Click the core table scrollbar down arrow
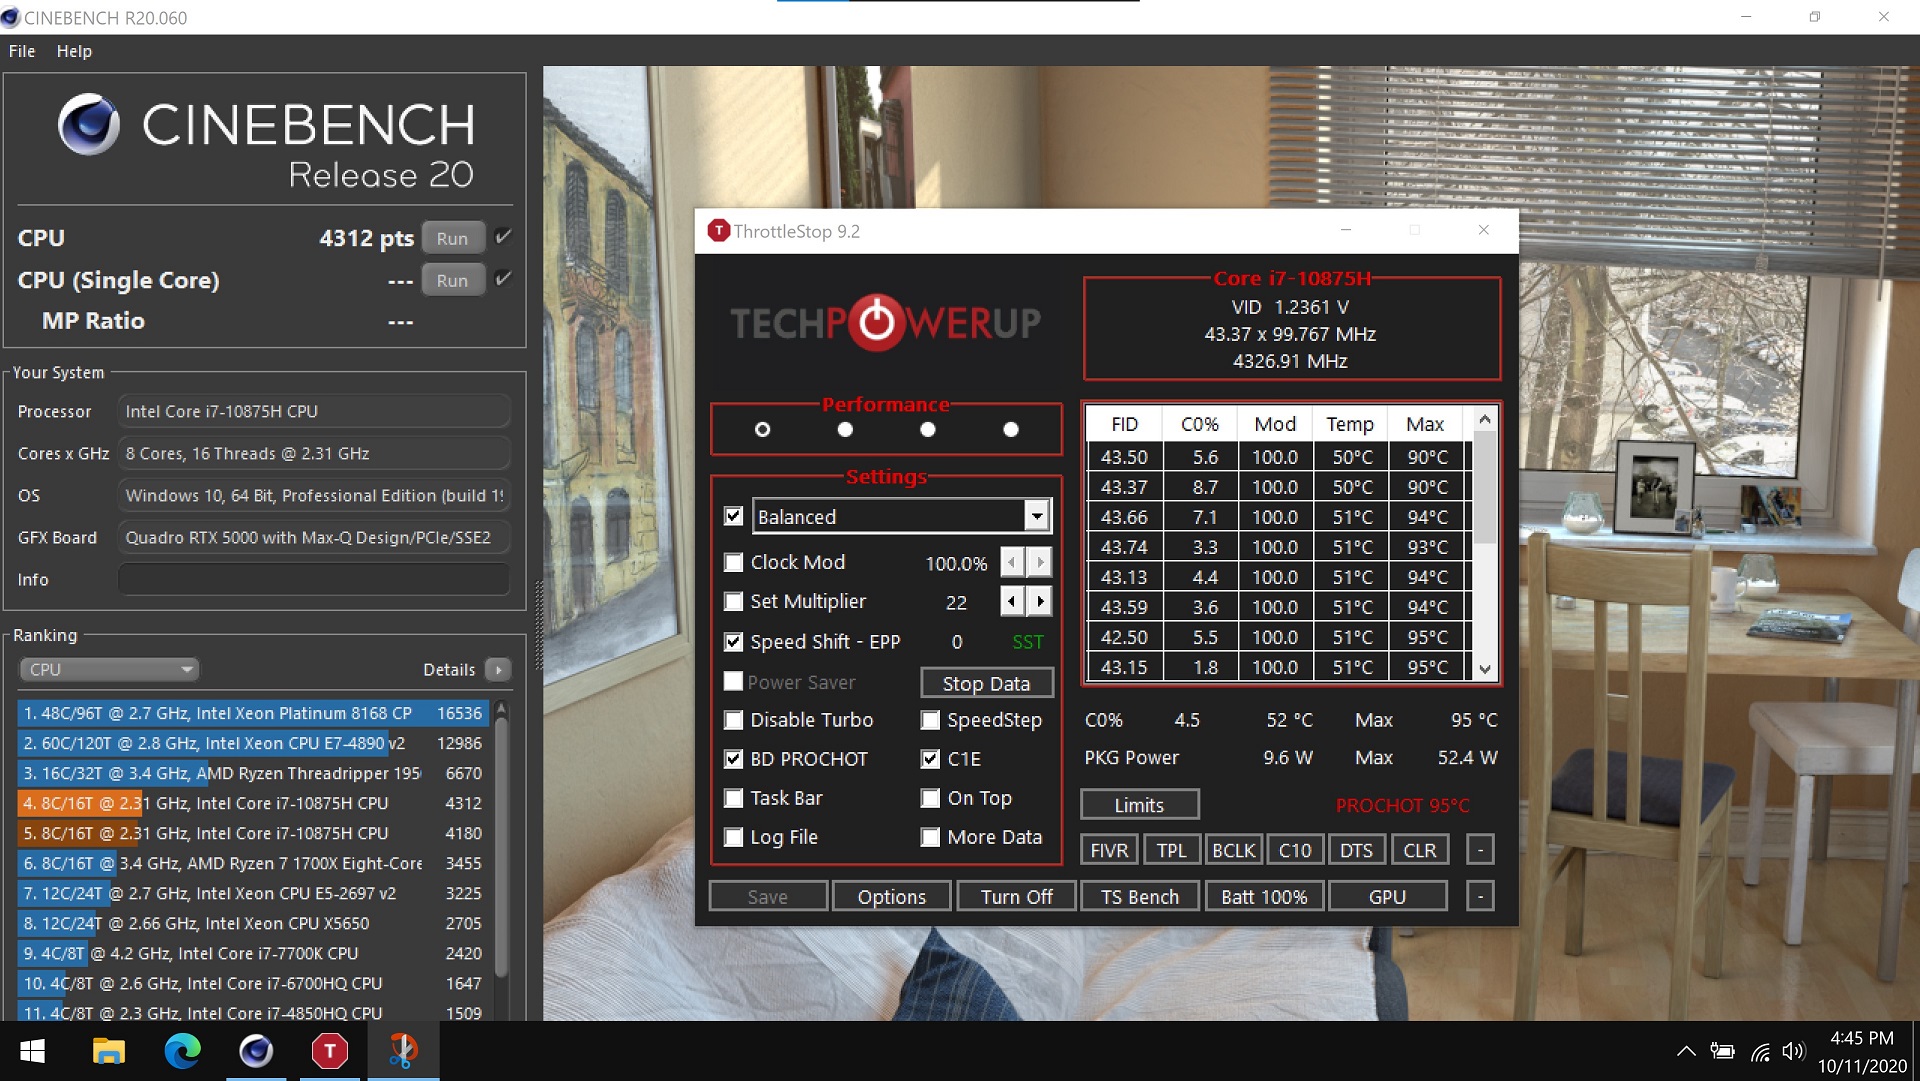Screen dimensions: 1920x1081 tap(1485, 669)
